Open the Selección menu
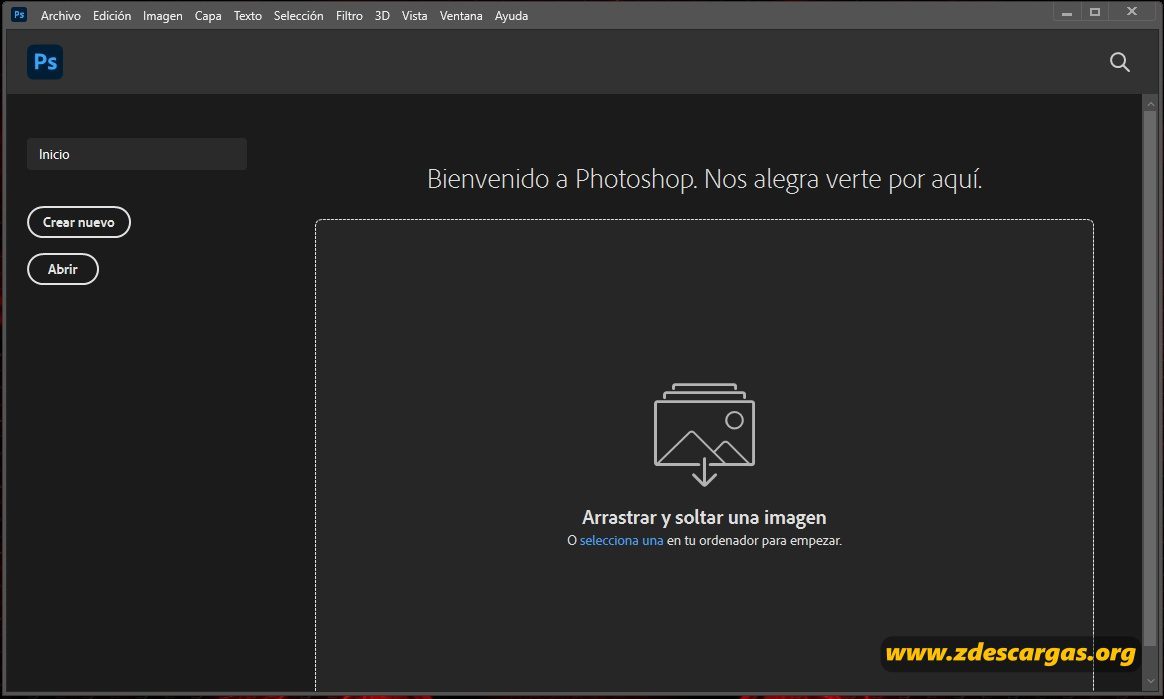 [298, 16]
